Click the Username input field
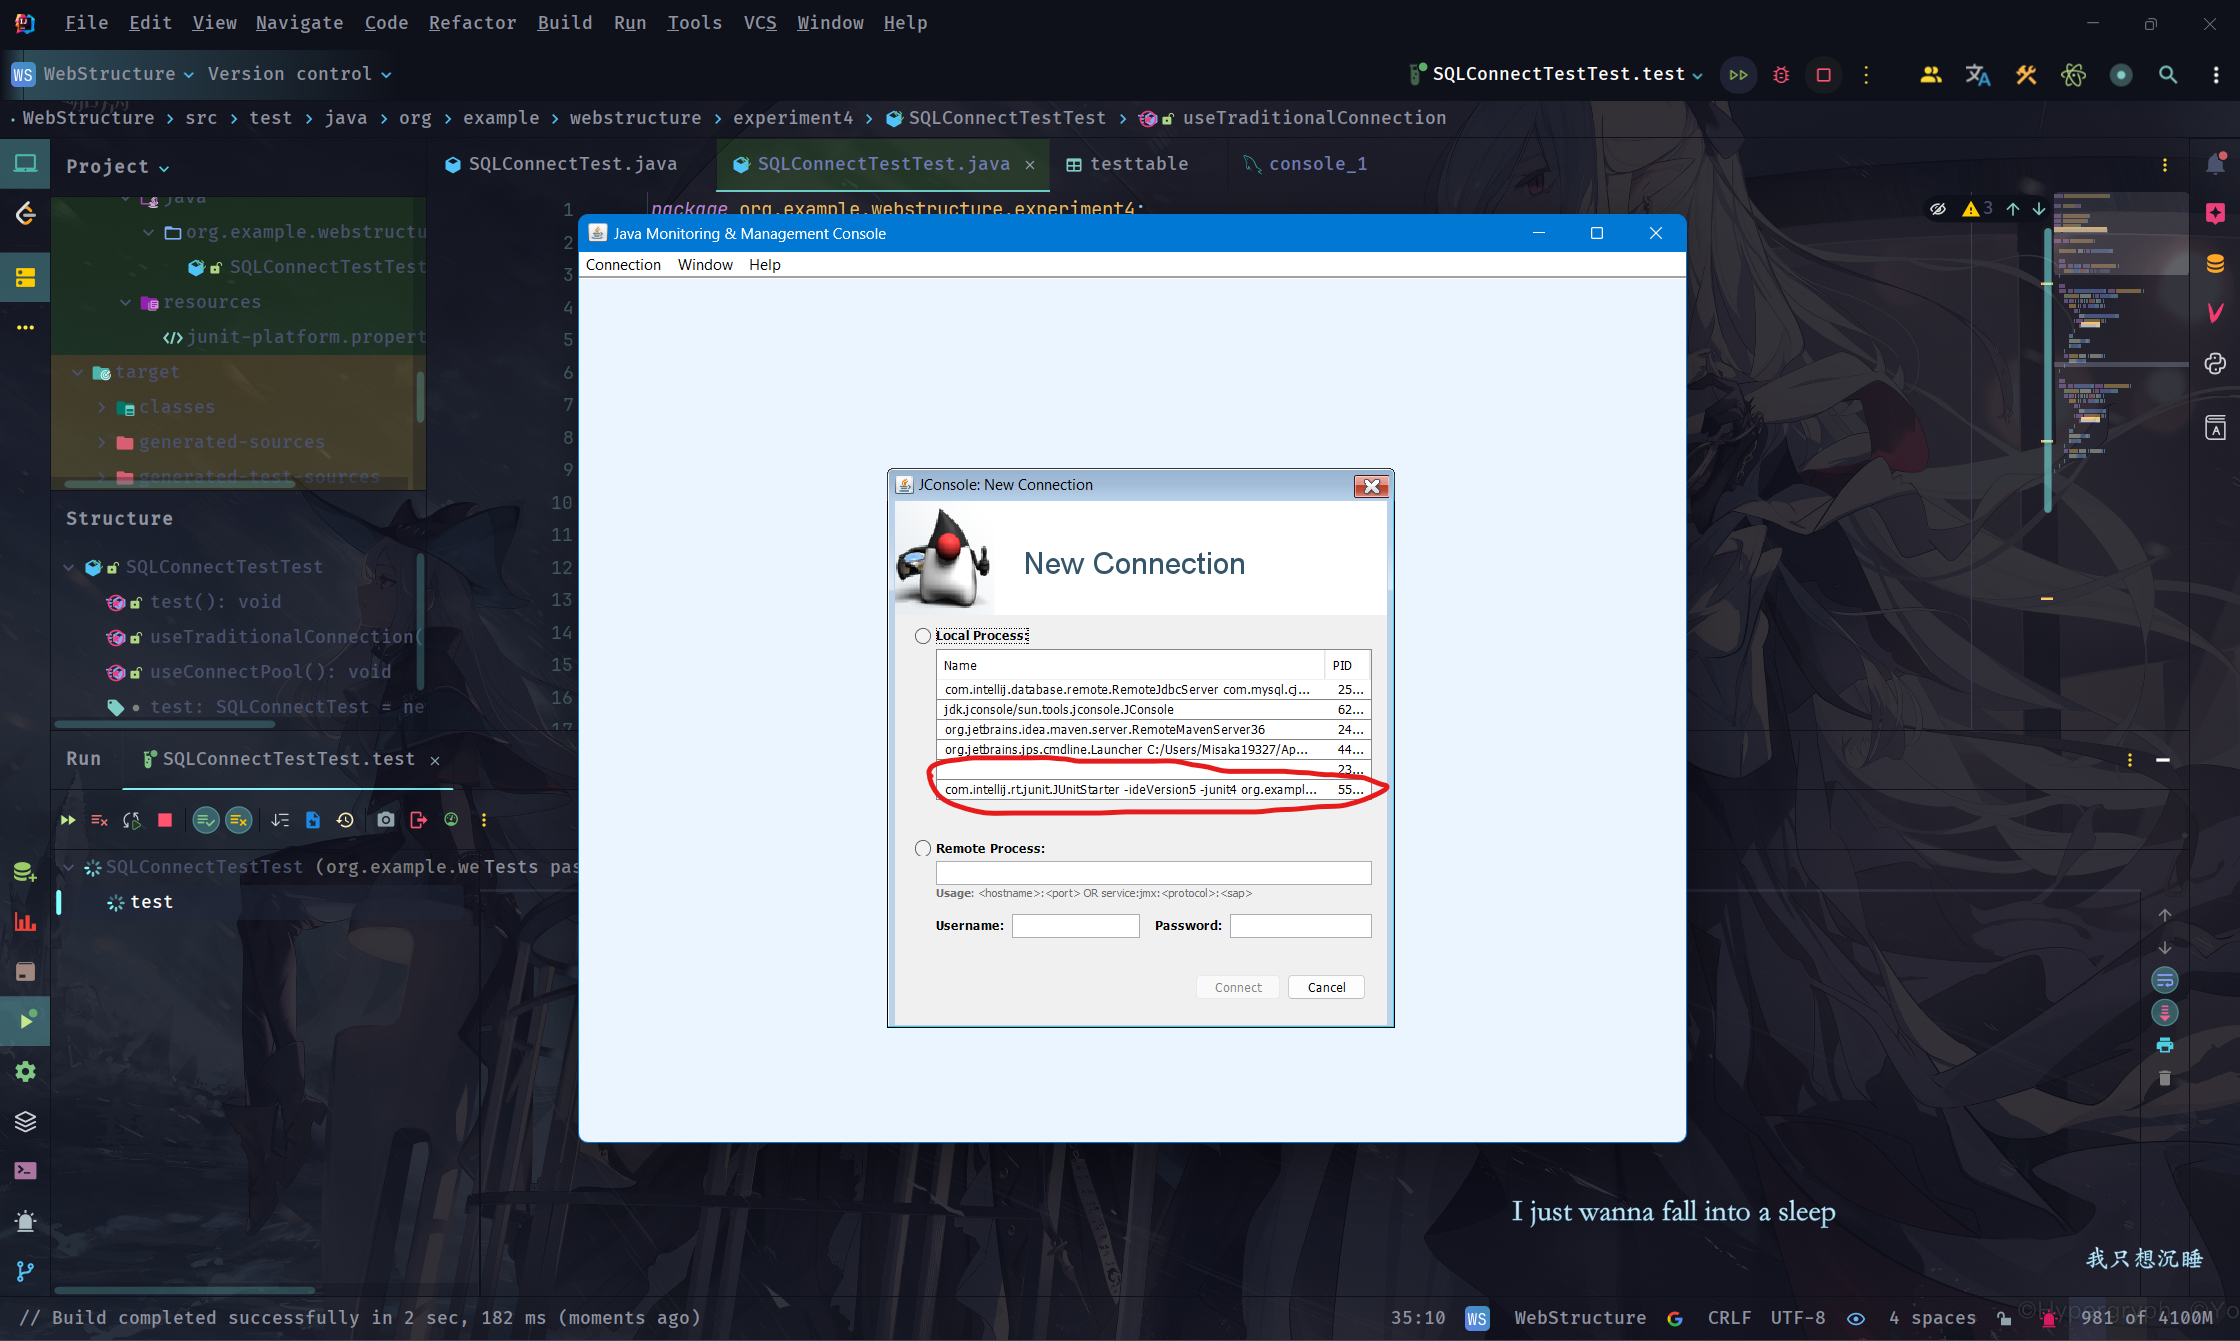 point(1075,926)
